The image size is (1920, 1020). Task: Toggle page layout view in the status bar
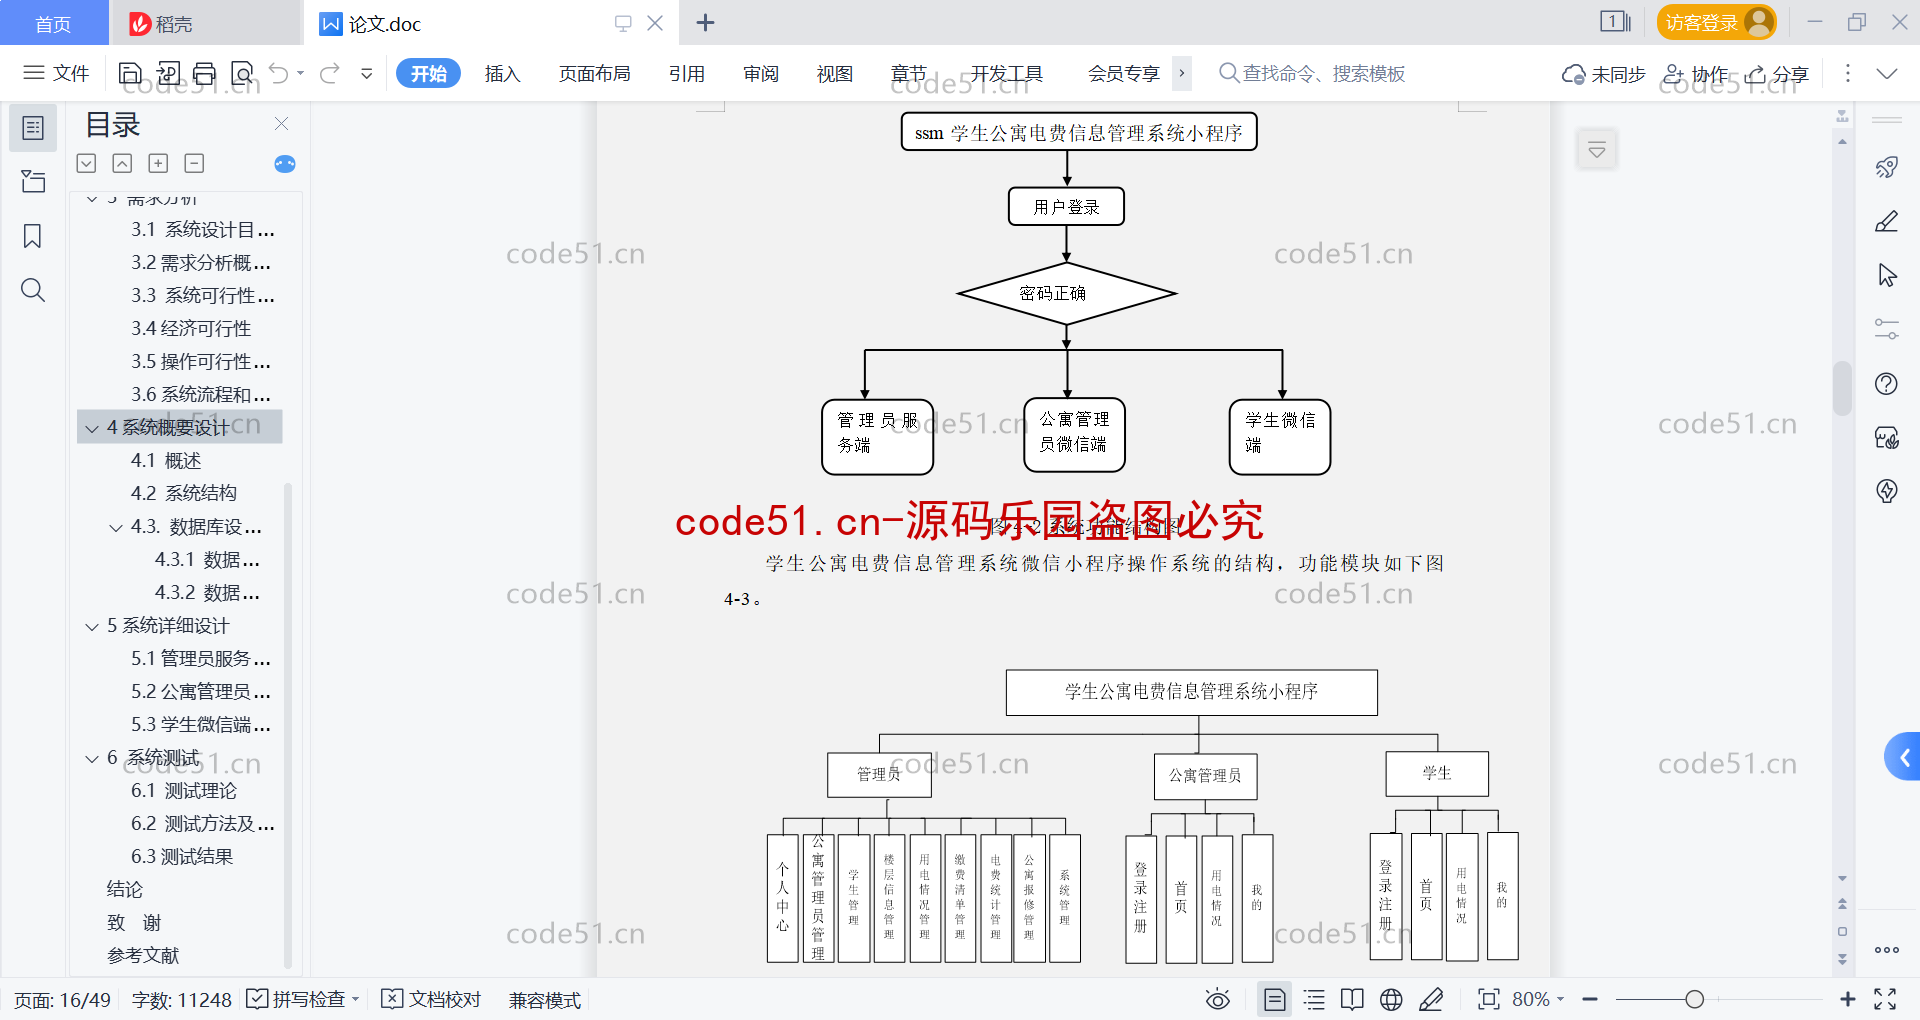click(x=1274, y=999)
